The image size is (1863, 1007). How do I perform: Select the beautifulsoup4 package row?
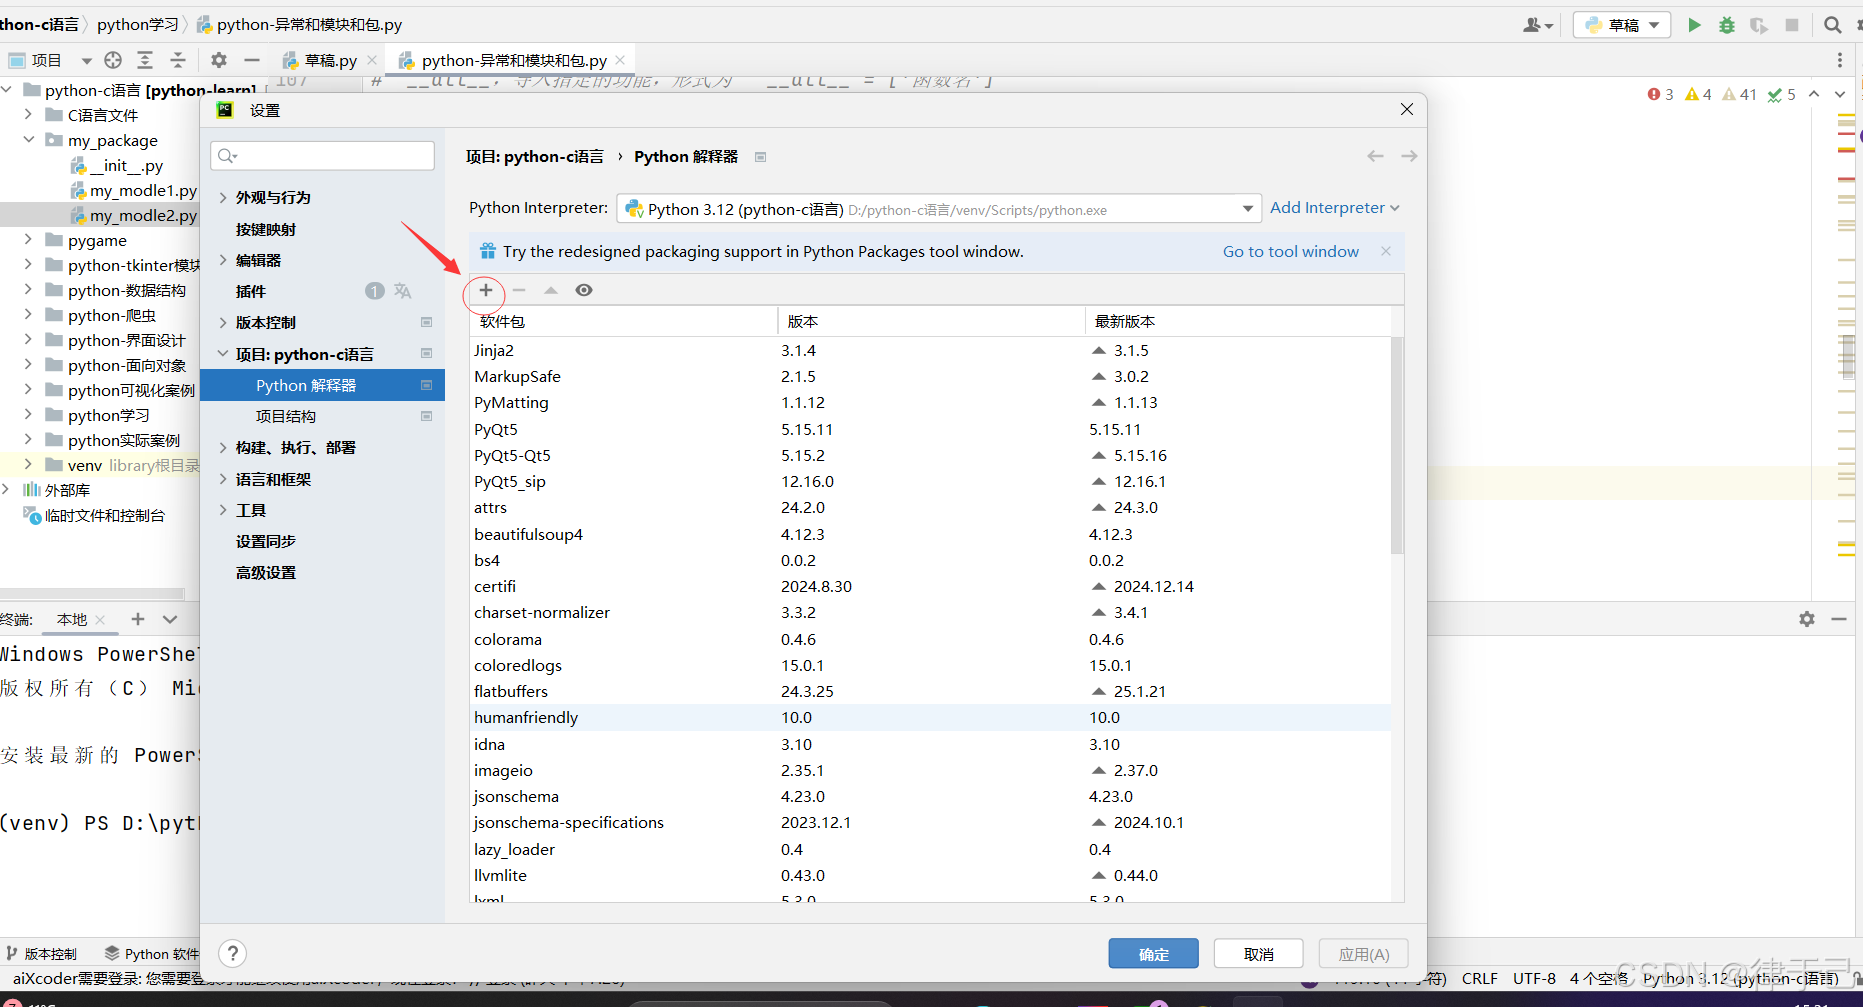coord(930,534)
